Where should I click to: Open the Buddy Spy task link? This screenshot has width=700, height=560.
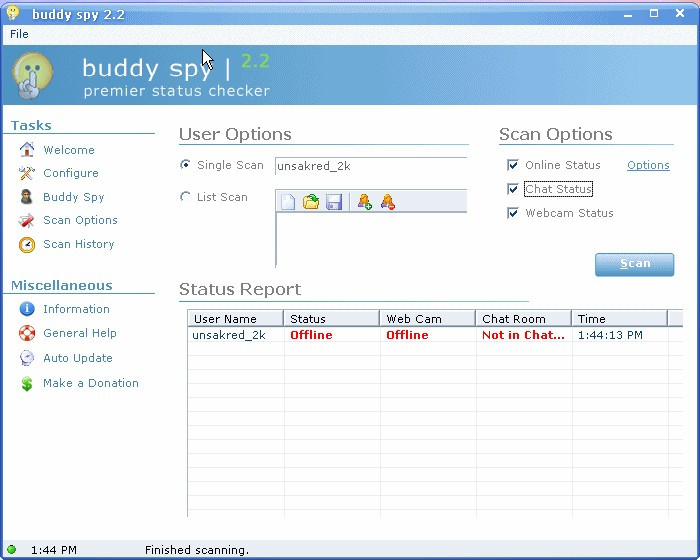pyautogui.click(x=74, y=197)
